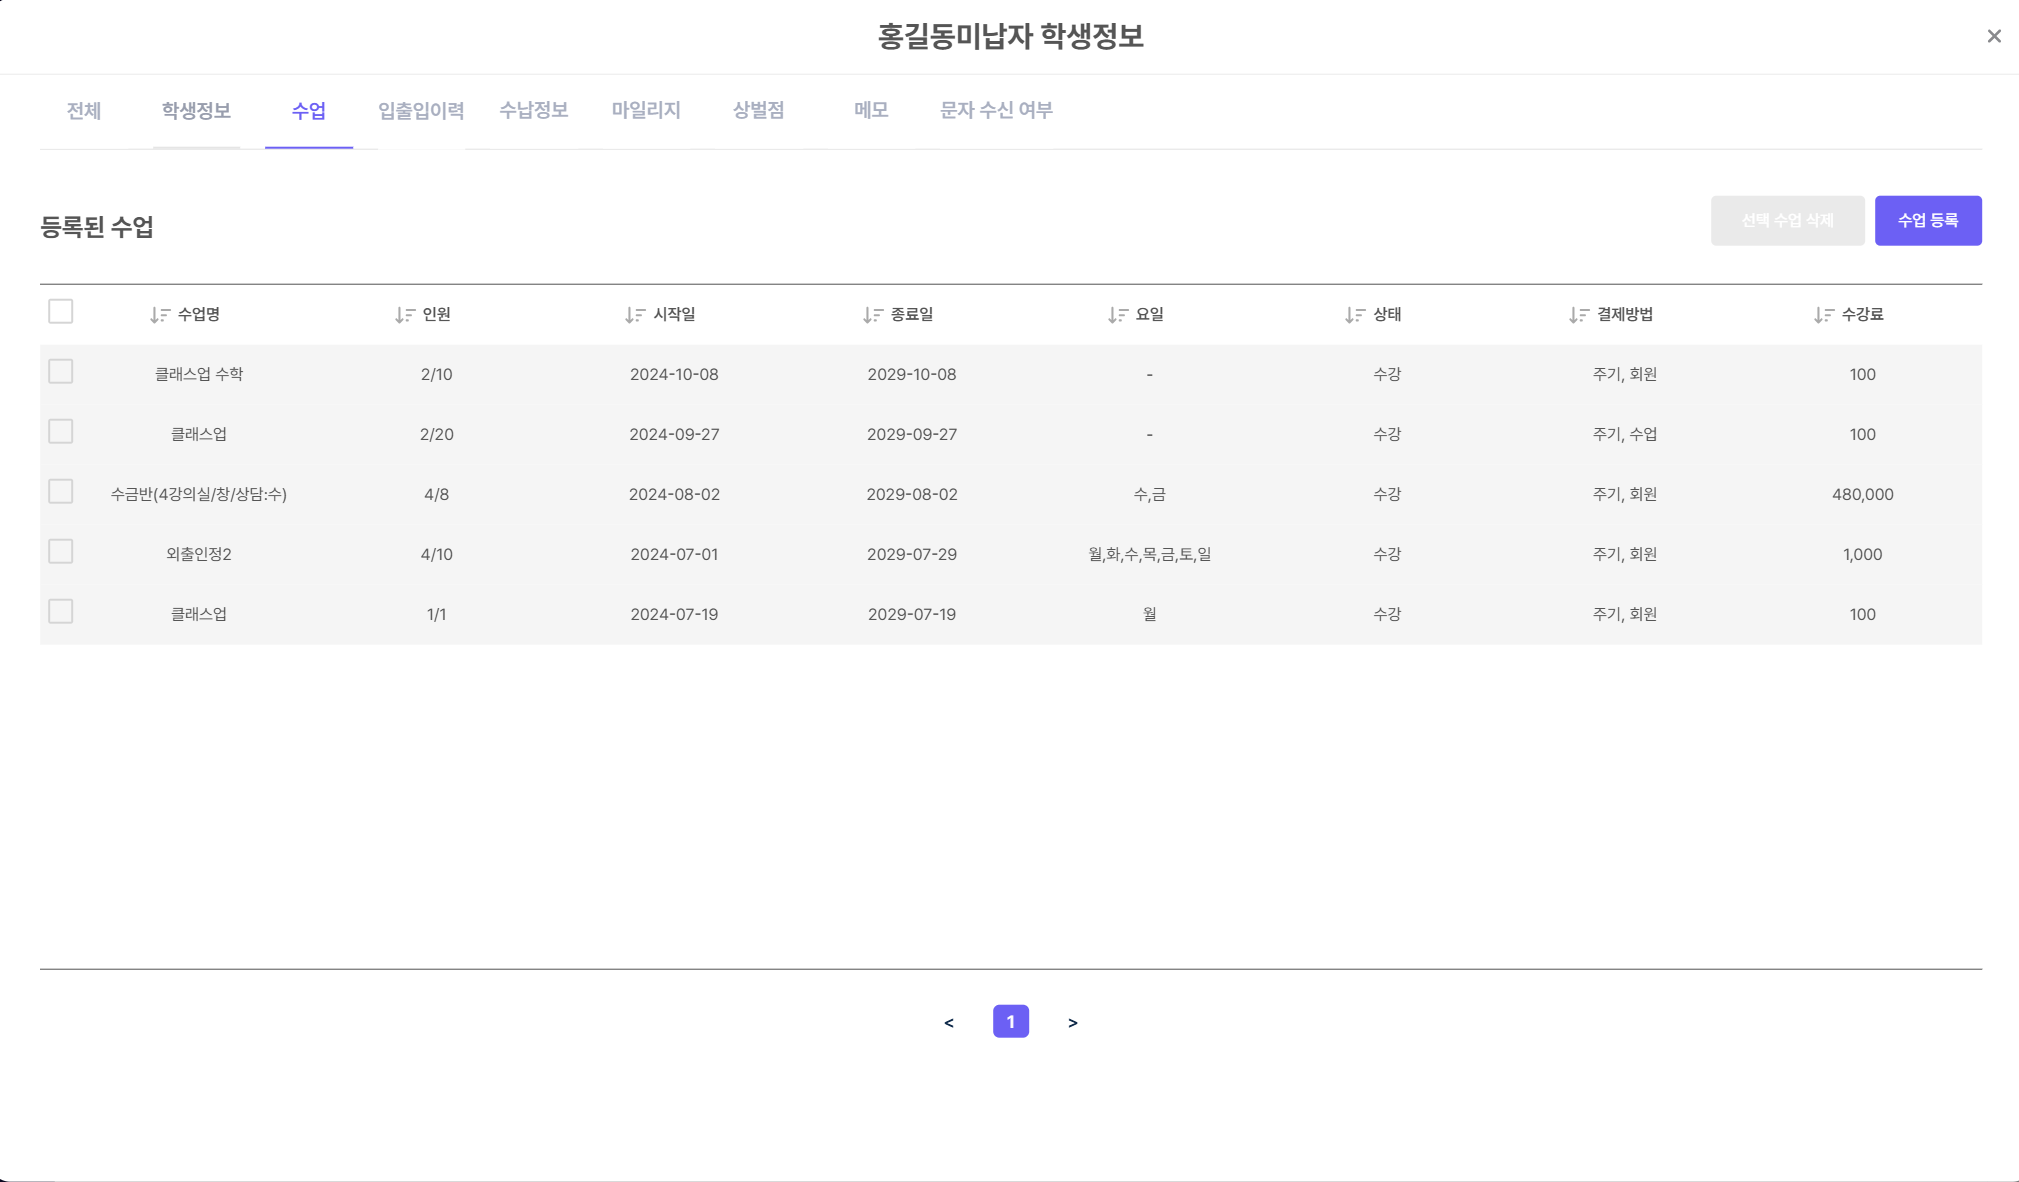2019x1182 pixels.
Task: Go to next page arrow
Action: [1072, 1022]
